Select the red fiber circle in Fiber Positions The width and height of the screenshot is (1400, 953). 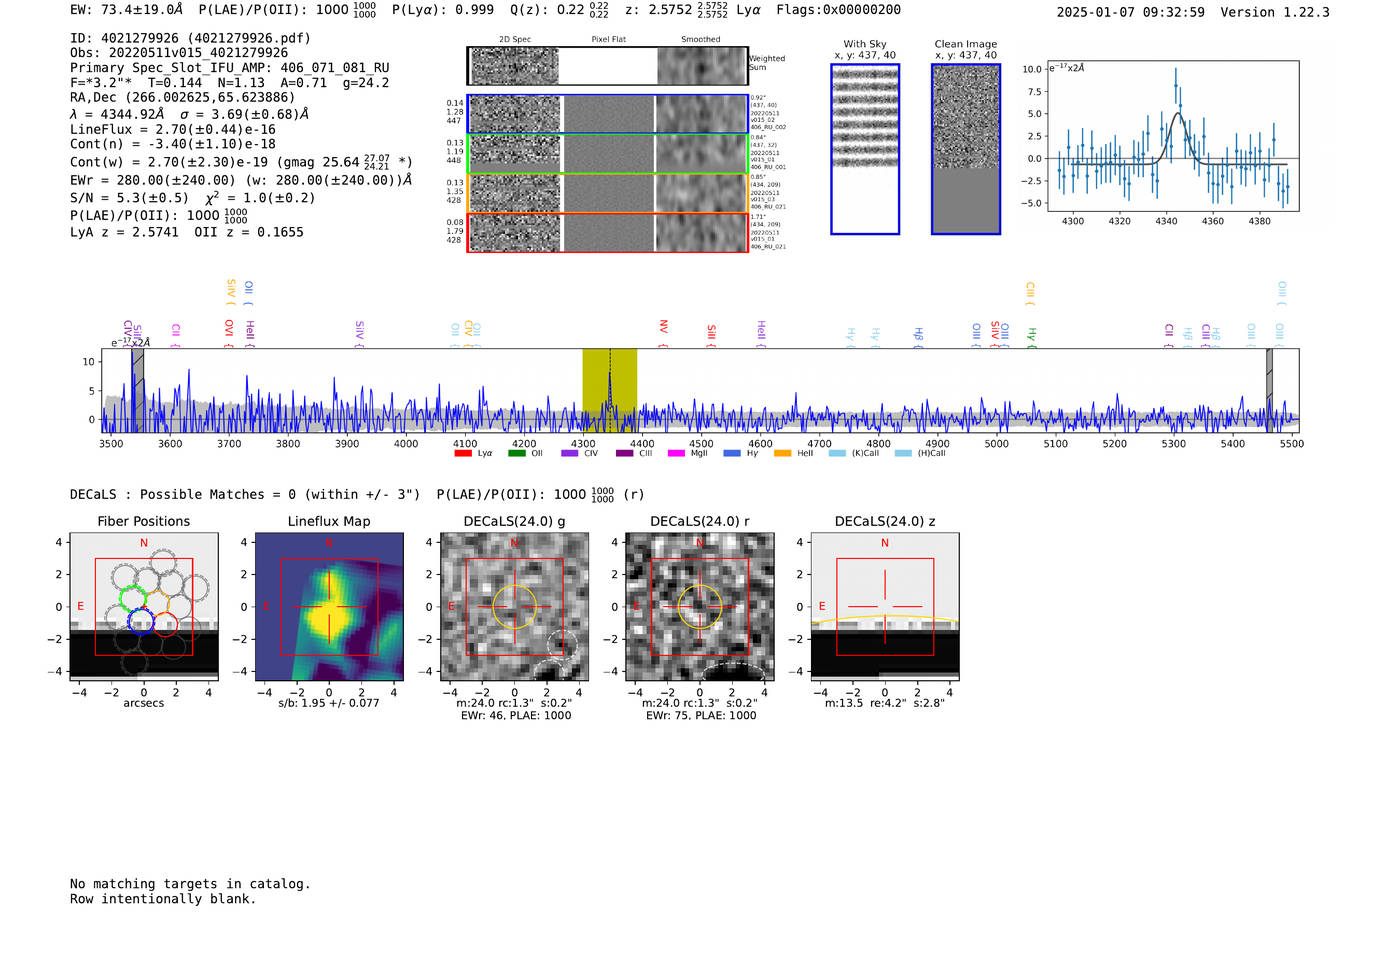(165, 624)
